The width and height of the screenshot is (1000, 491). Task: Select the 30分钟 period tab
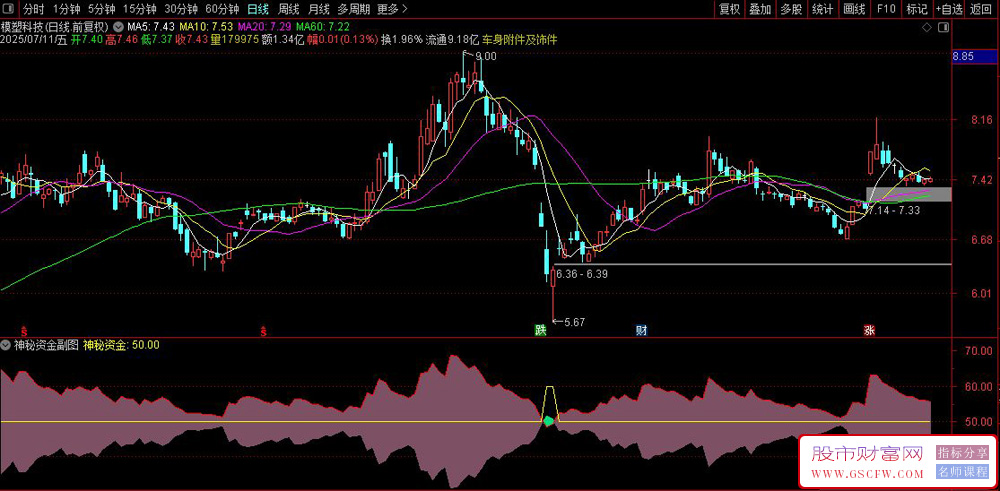(x=180, y=9)
